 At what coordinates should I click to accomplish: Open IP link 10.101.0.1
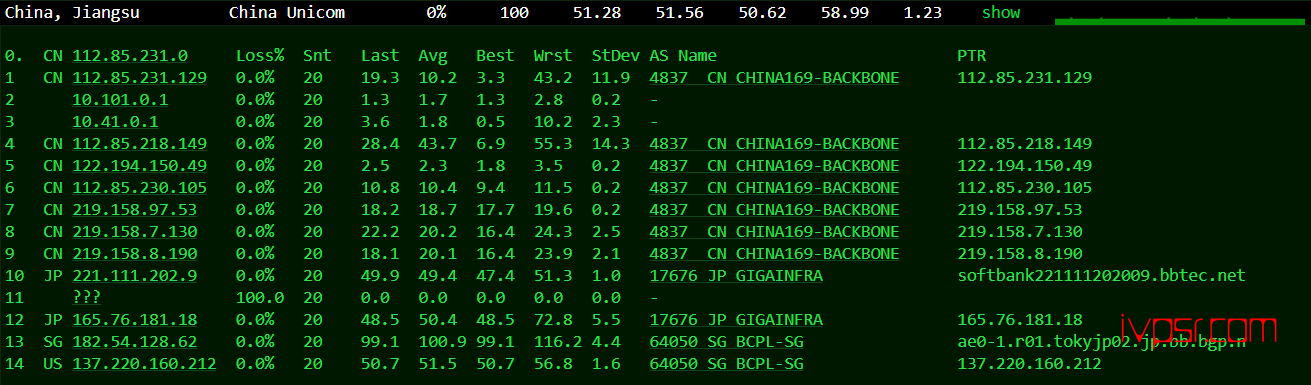[x=120, y=100]
